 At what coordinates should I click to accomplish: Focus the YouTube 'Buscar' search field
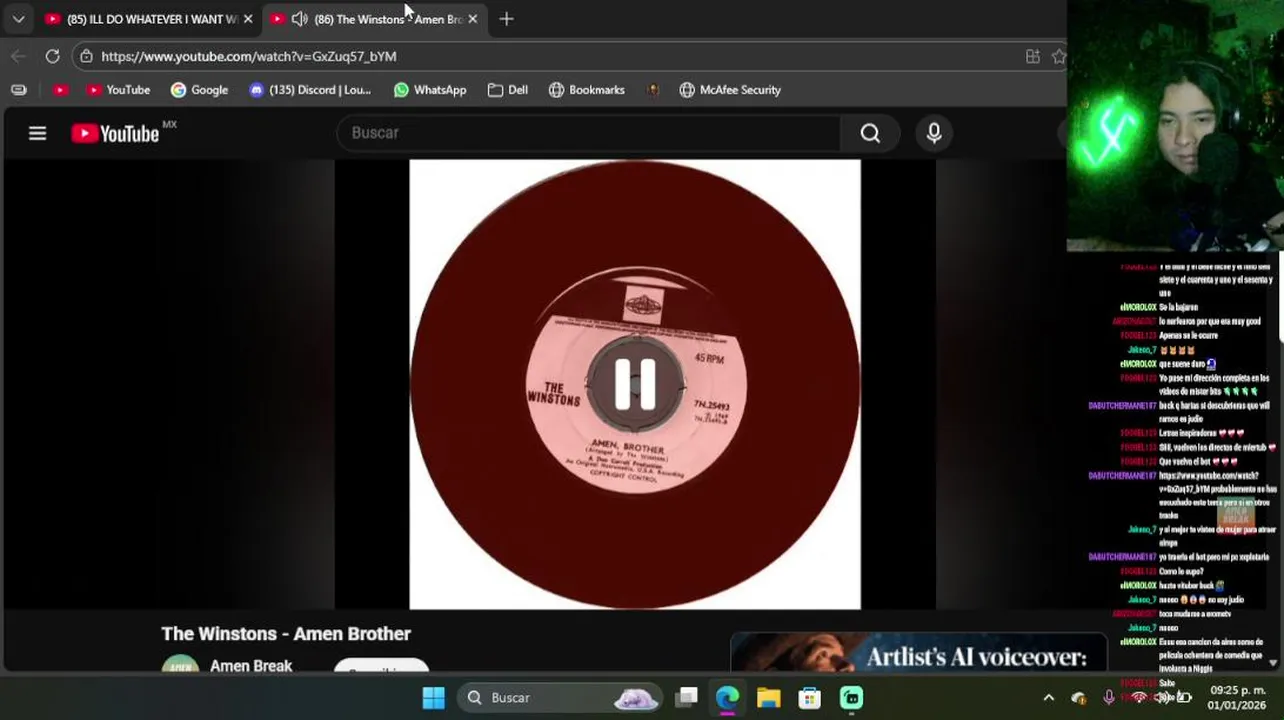tap(589, 133)
